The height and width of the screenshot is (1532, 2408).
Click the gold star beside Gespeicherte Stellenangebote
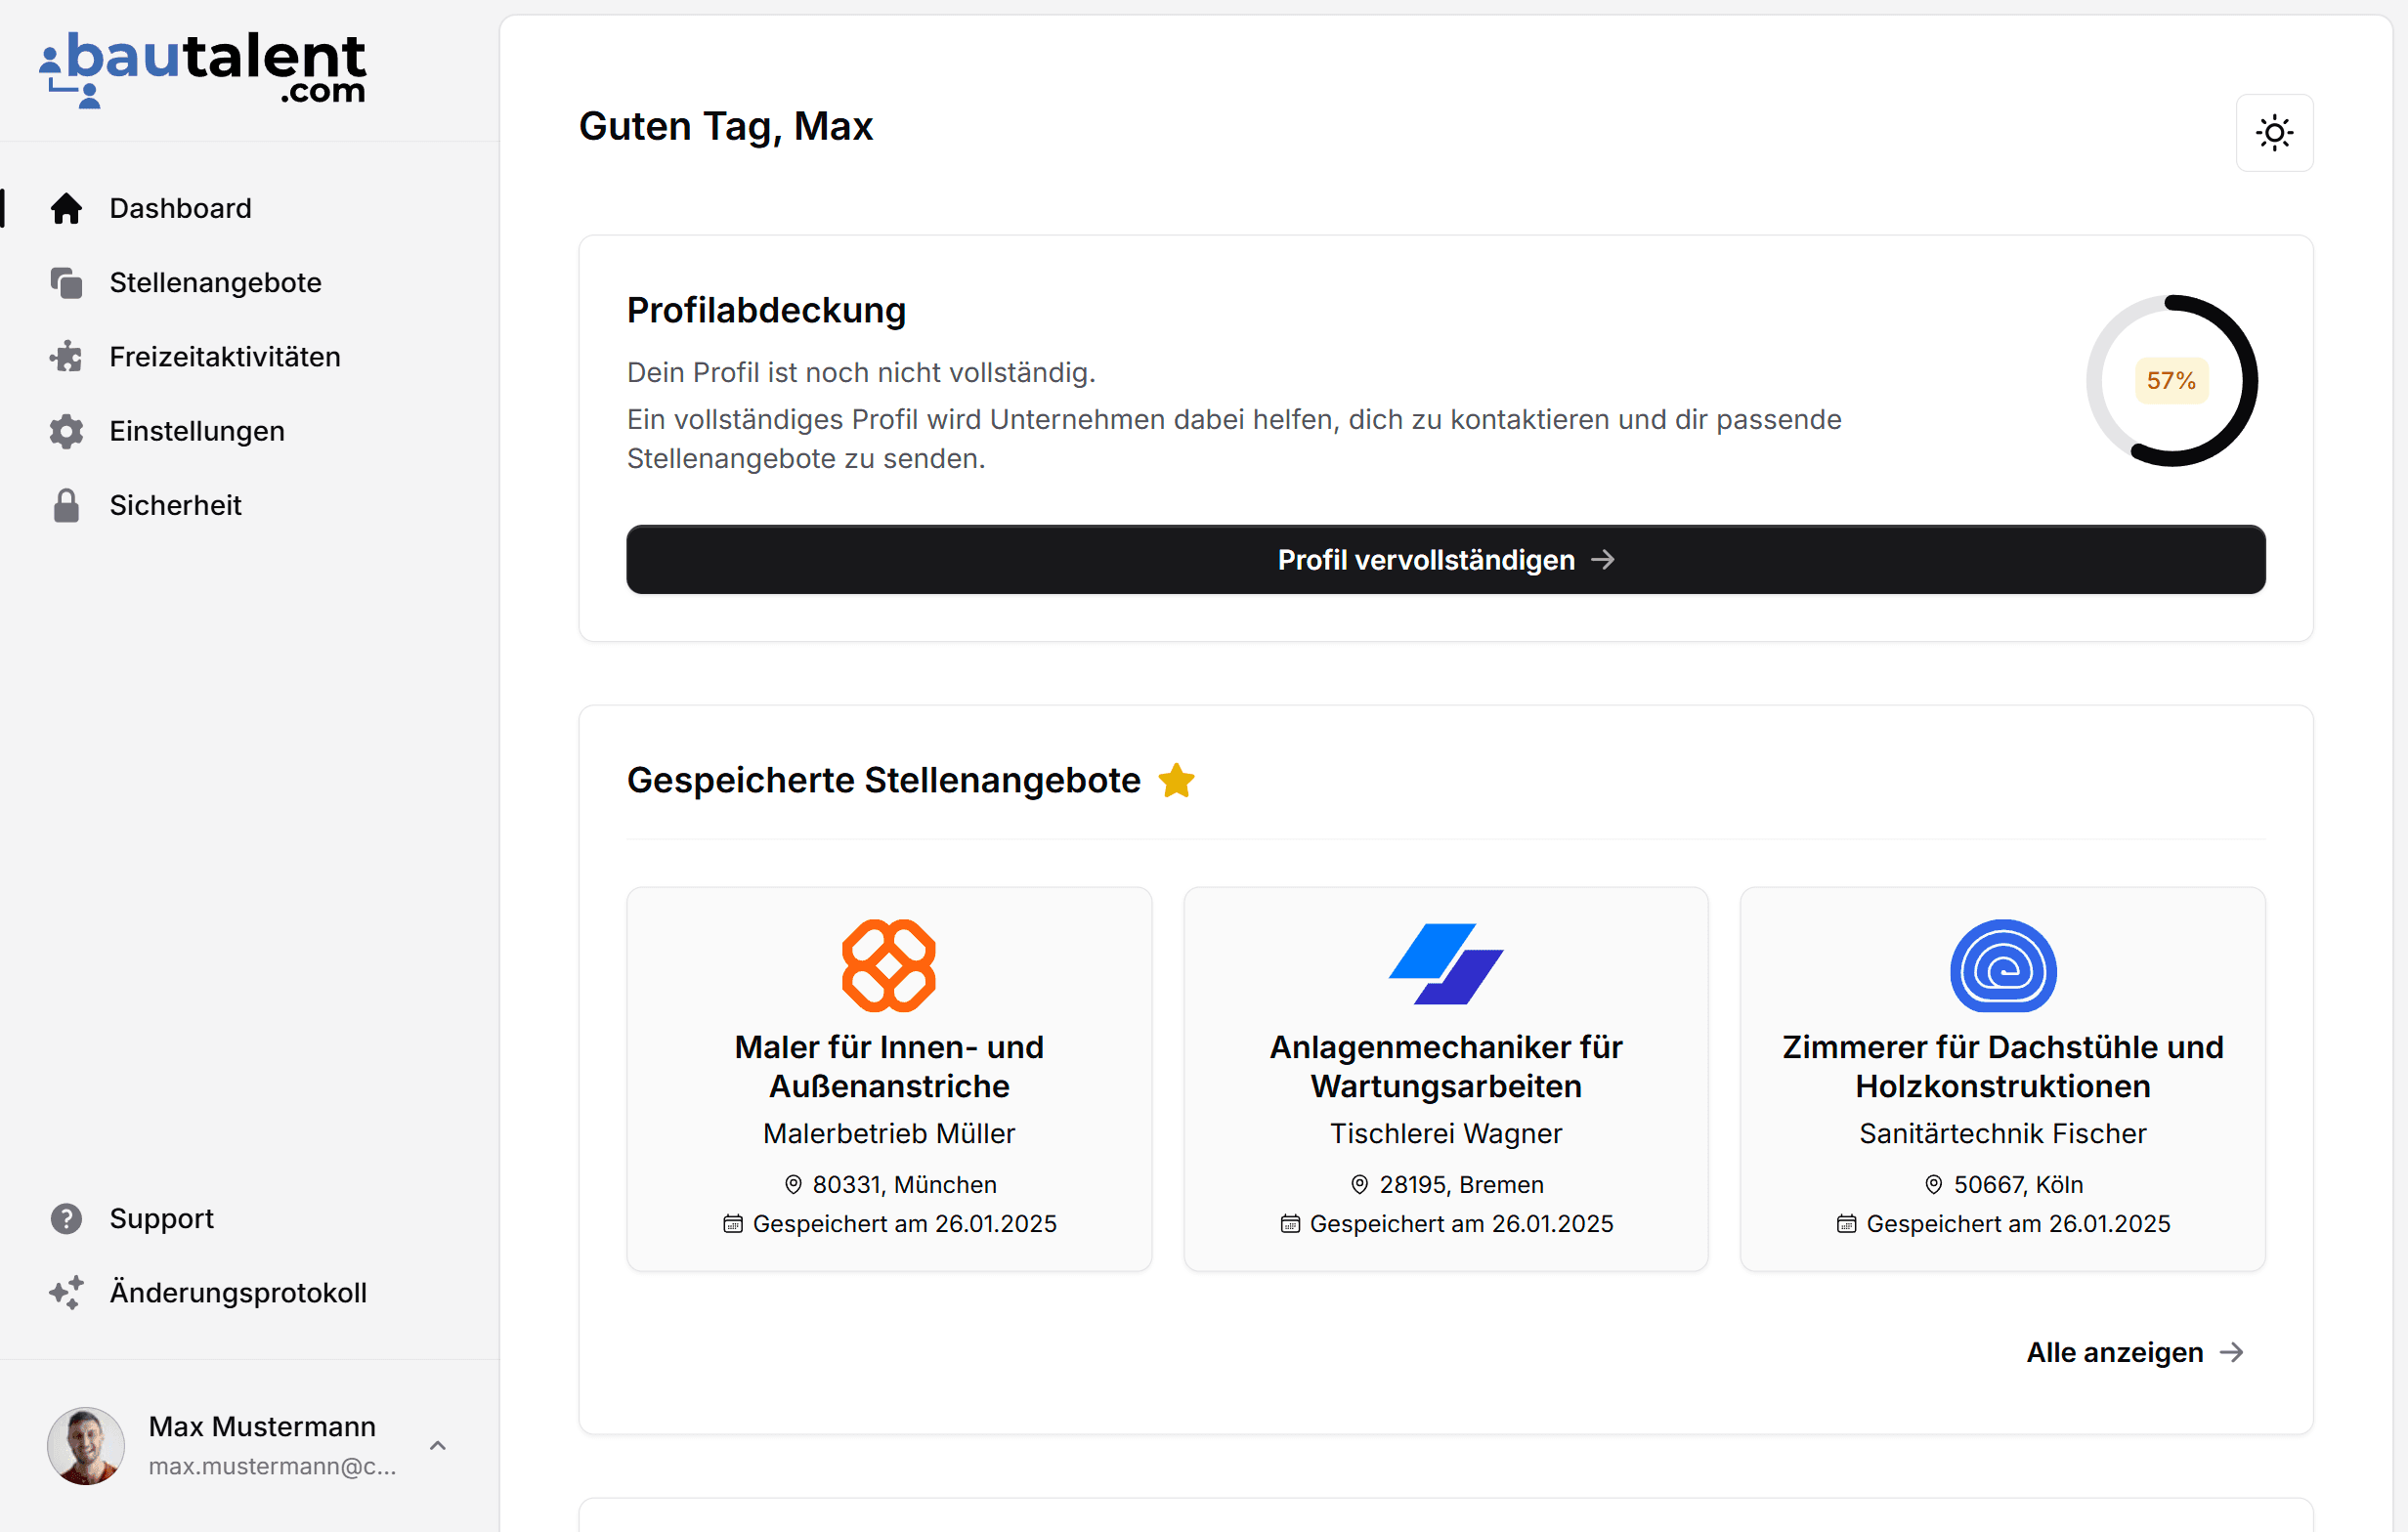tap(1176, 781)
